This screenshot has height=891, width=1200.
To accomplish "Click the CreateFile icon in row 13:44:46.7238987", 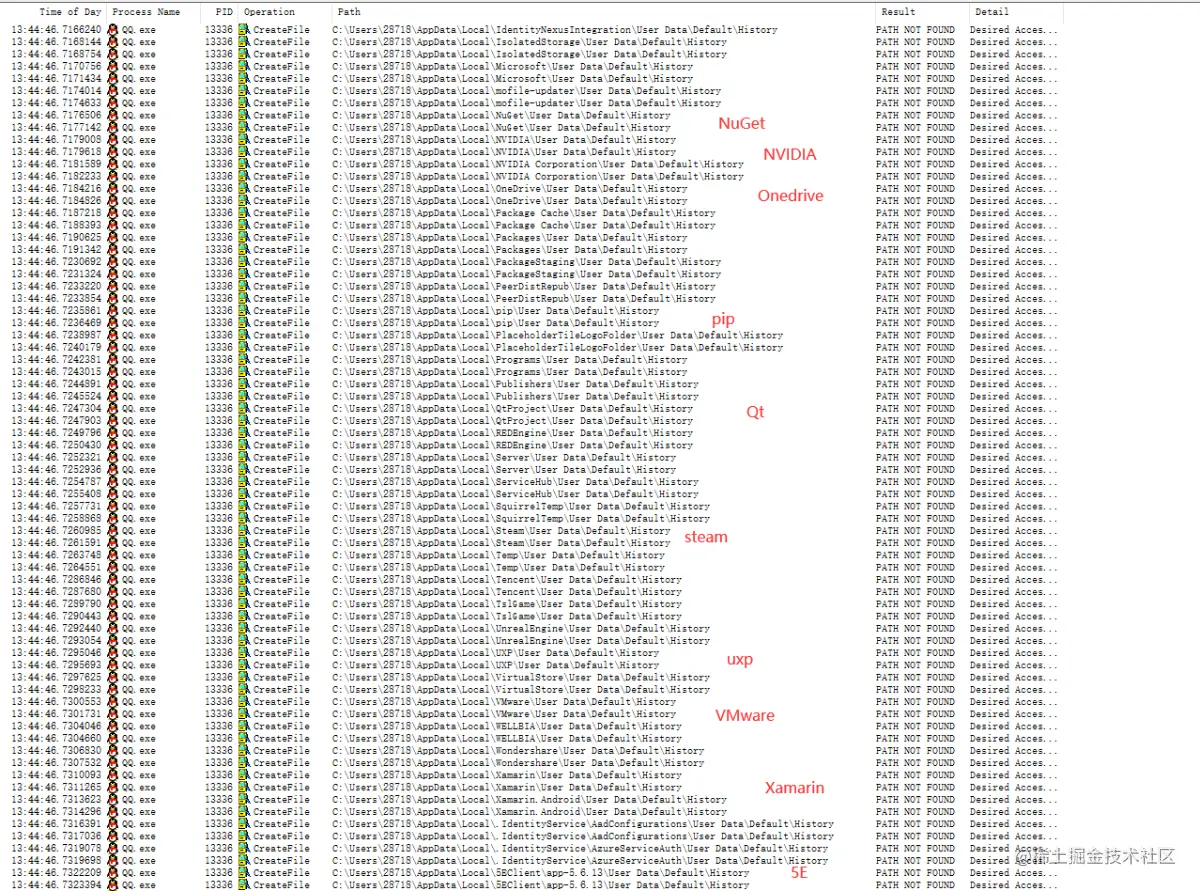I will click(x=243, y=336).
